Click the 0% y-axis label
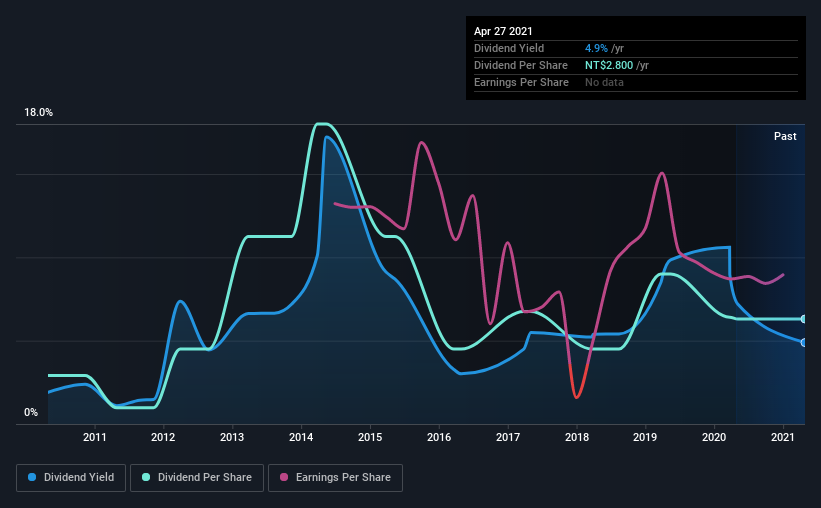The height and width of the screenshot is (508, 821). tap(31, 413)
